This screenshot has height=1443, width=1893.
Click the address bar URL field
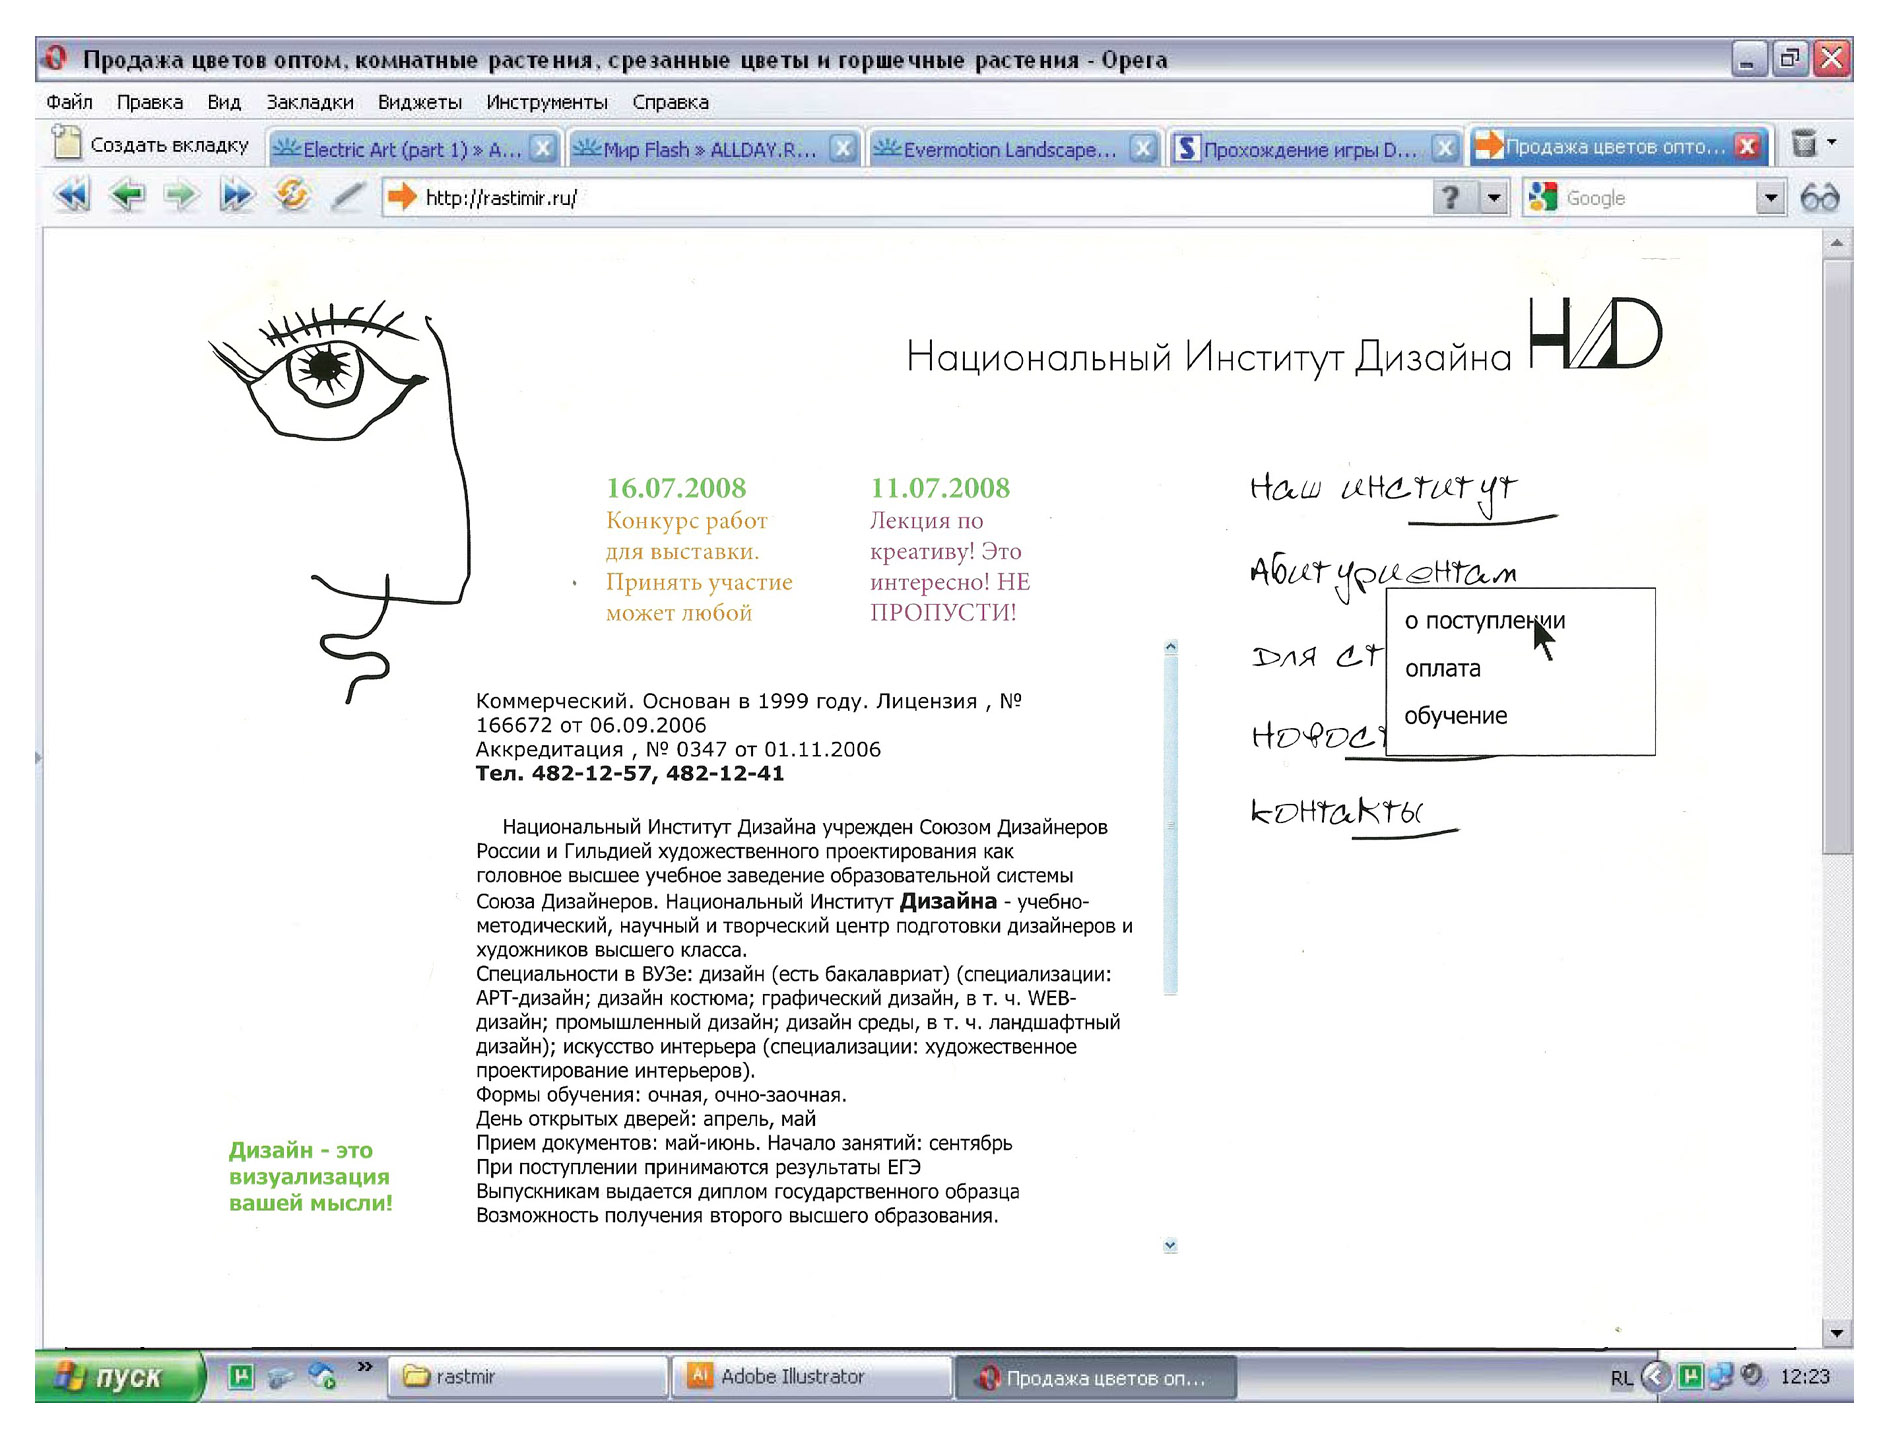tap(900, 198)
